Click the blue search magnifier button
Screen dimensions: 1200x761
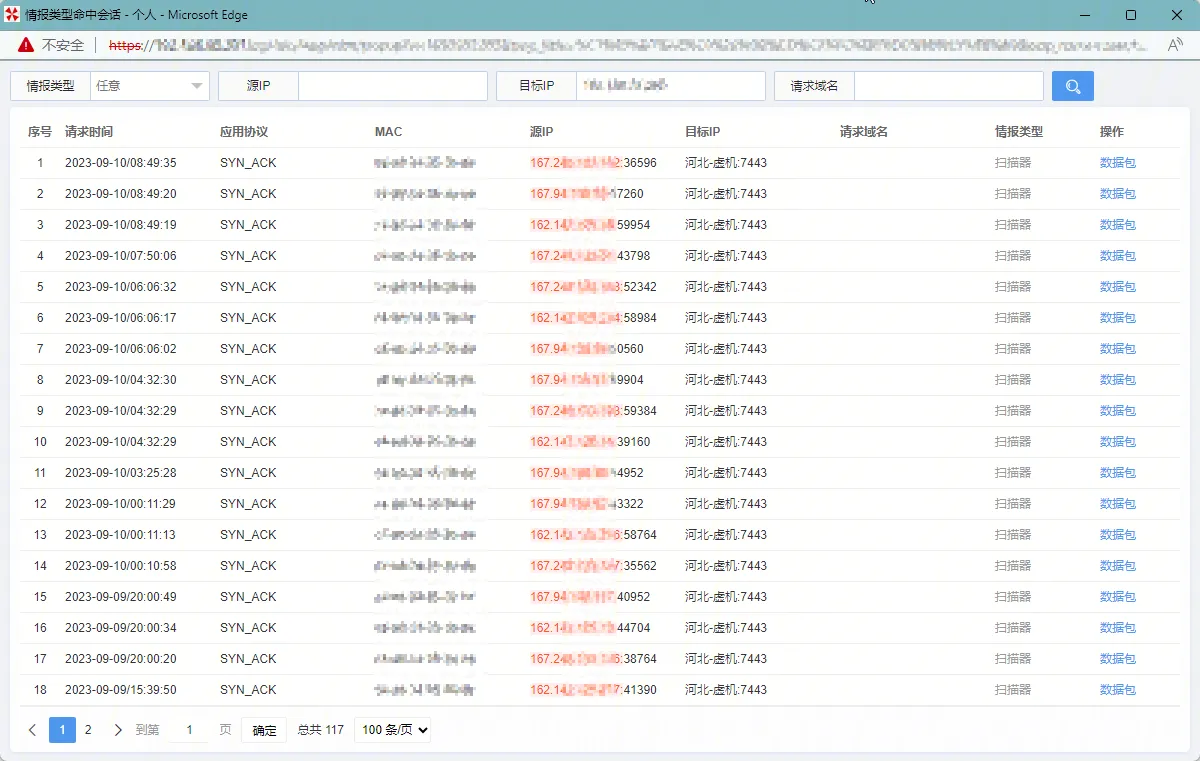click(x=1072, y=86)
